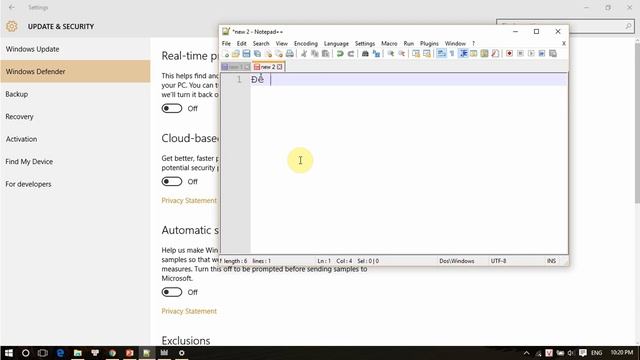Turn on Cloud-based protection toggle
Viewport: 640px width, 360px height.
171,181
